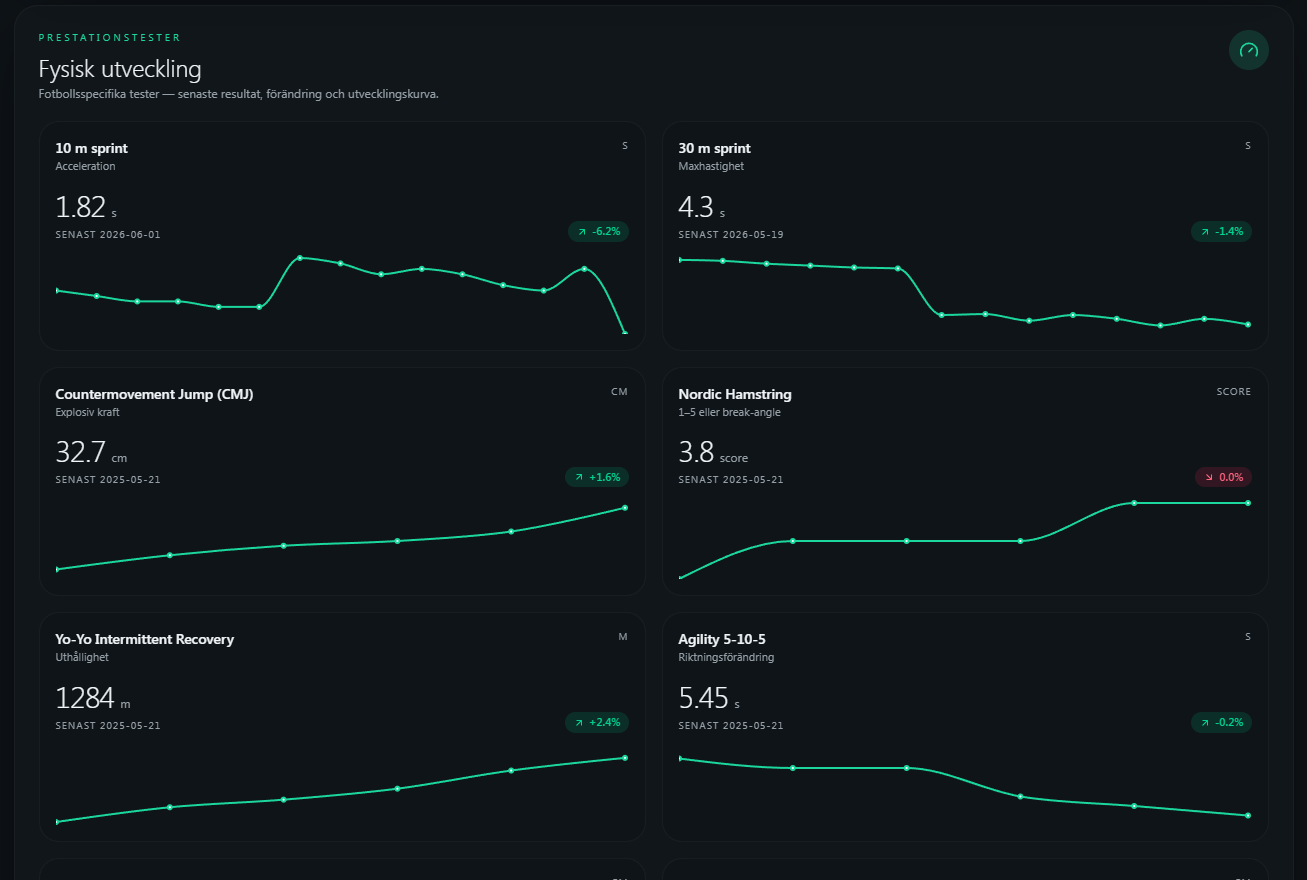Screen dimensions: 1307x880
Task: Click the uppercase M unit tag on Yo-Yo card
Action: click(623, 637)
